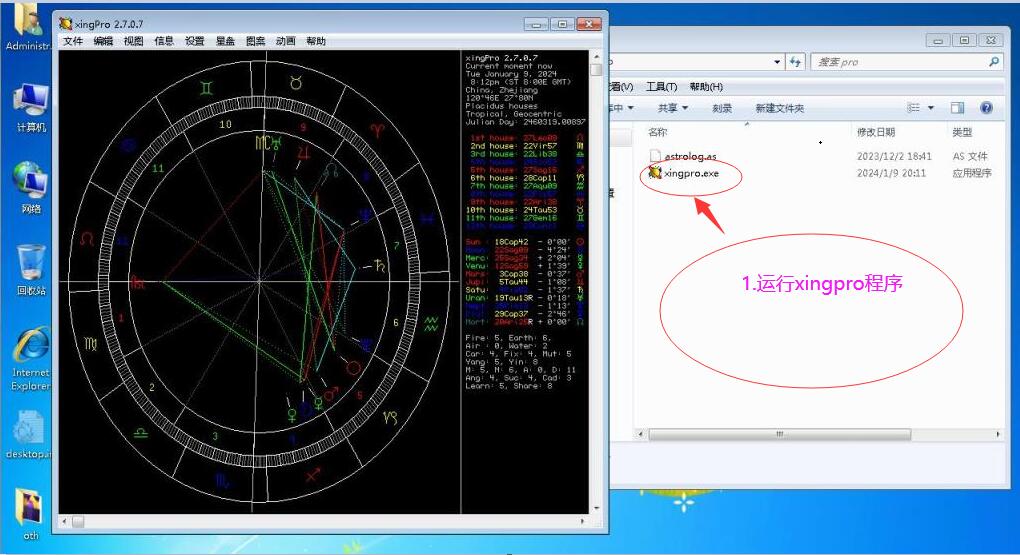Click the AS 文件 type cell
Image resolution: width=1020 pixels, height=555 pixels.
point(970,156)
